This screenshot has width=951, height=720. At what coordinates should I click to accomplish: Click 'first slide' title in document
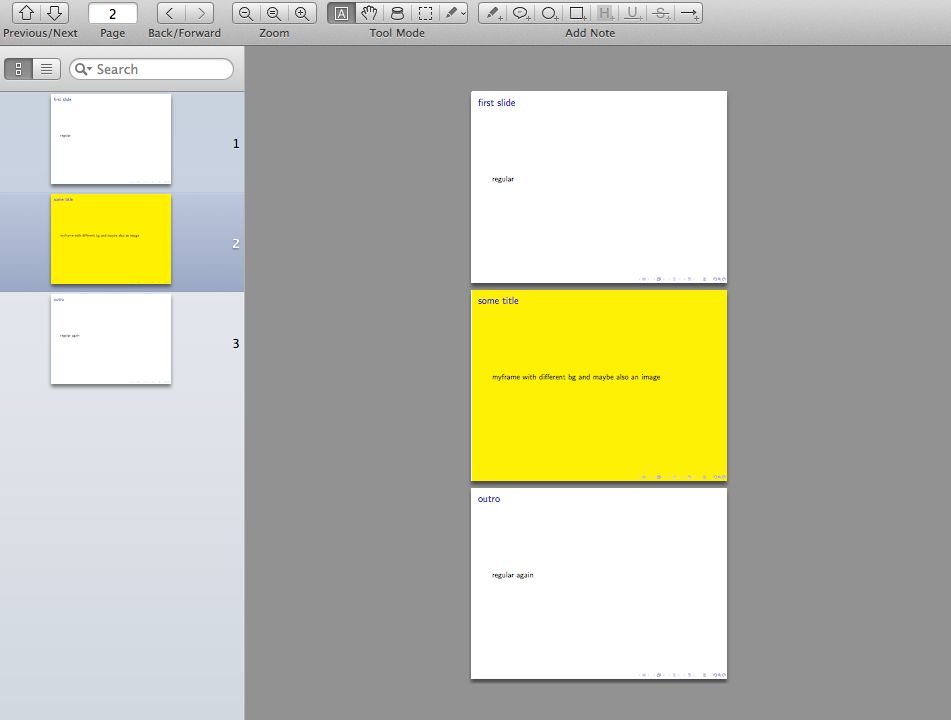pos(496,103)
